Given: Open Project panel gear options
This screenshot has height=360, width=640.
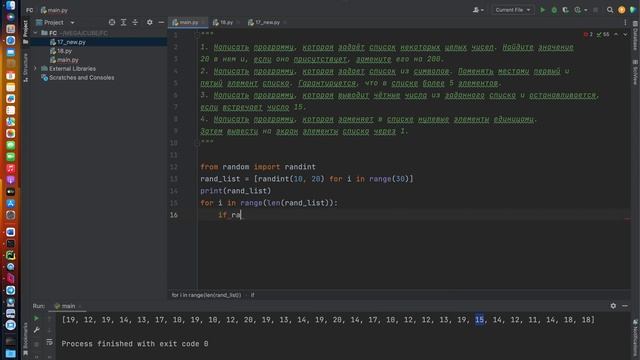Looking at the screenshot, I should (150, 22).
